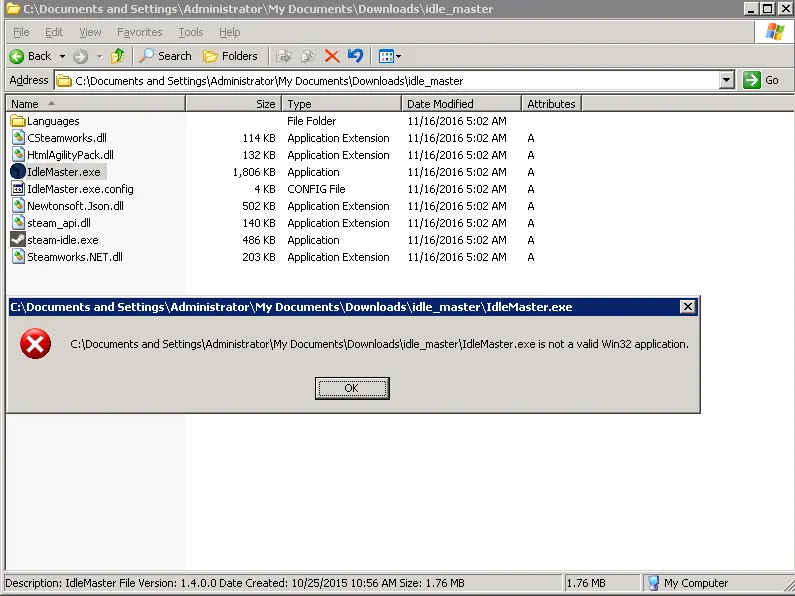This screenshot has height=596, width=795.
Task: Select the IdleMaster.exe.config file icon
Action: (x=18, y=189)
